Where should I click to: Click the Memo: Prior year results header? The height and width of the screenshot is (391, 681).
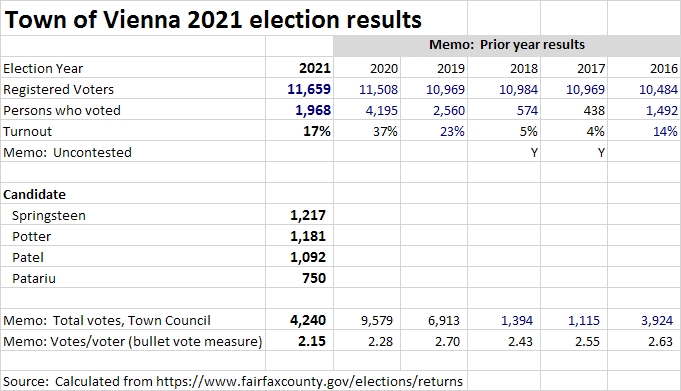[507, 45]
